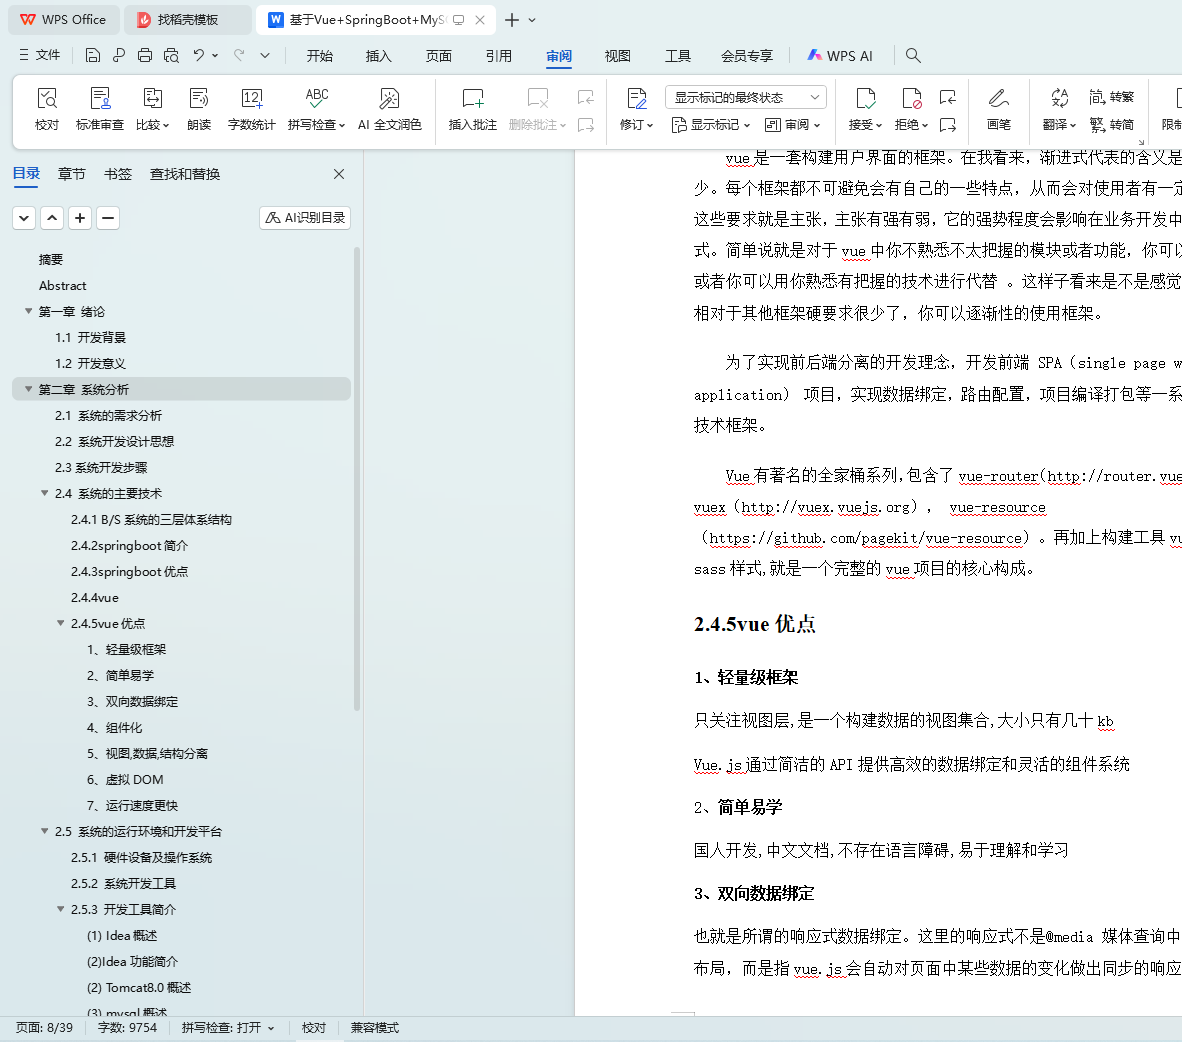The height and width of the screenshot is (1042, 1182).
Task: Click the 拒绝 reject change icon
Action: 911,99
